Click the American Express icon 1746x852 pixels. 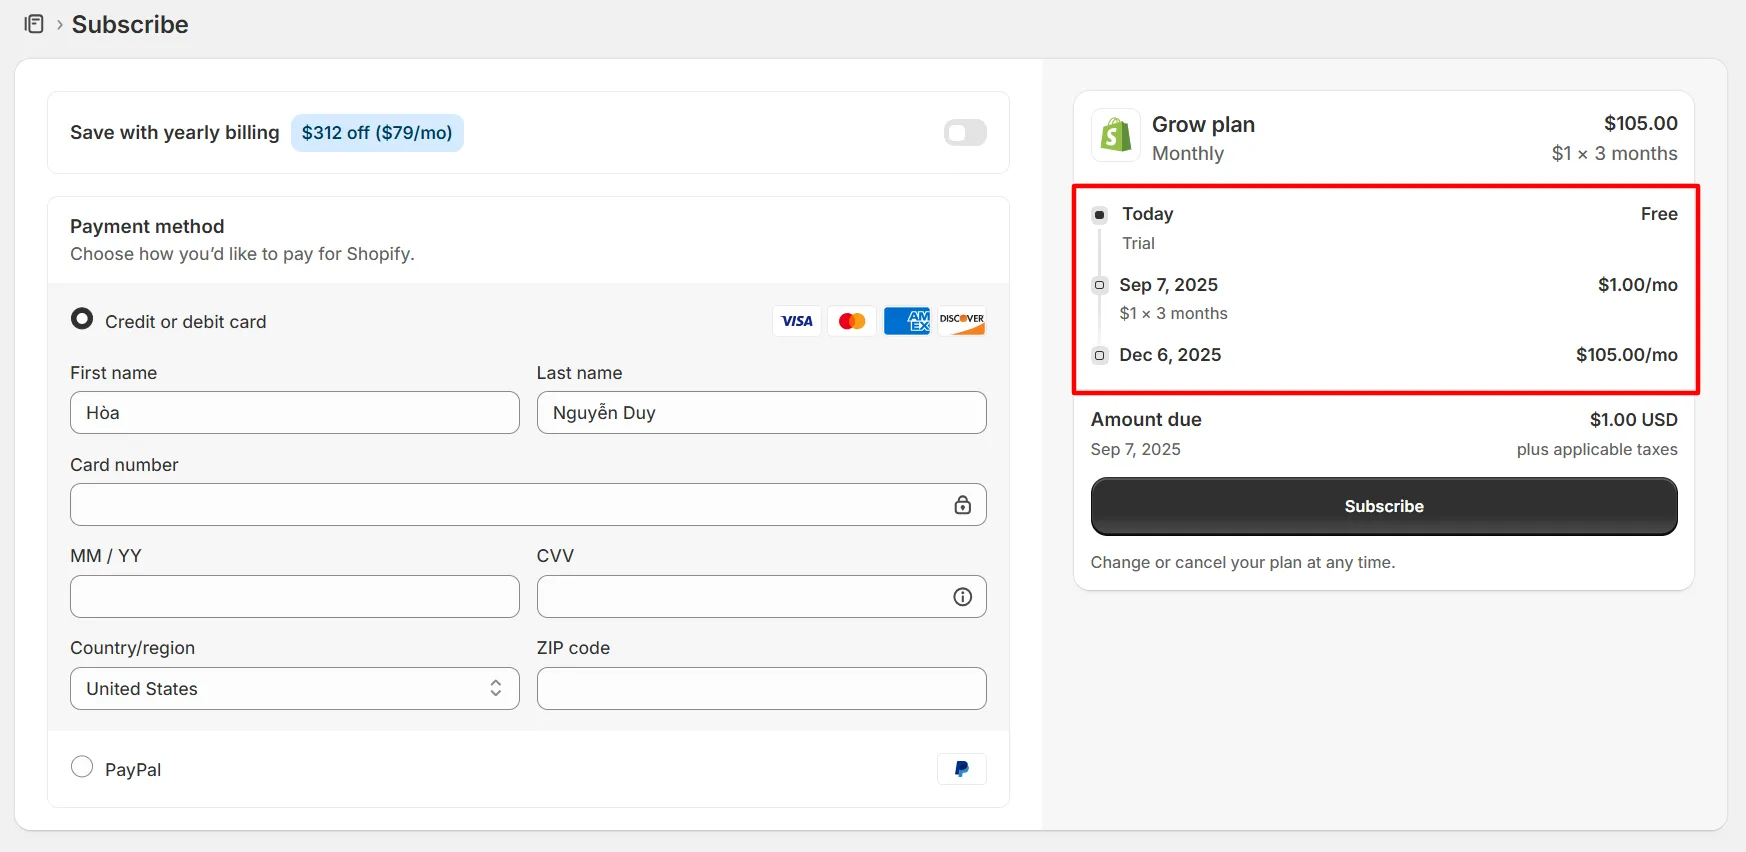[907, 321]
